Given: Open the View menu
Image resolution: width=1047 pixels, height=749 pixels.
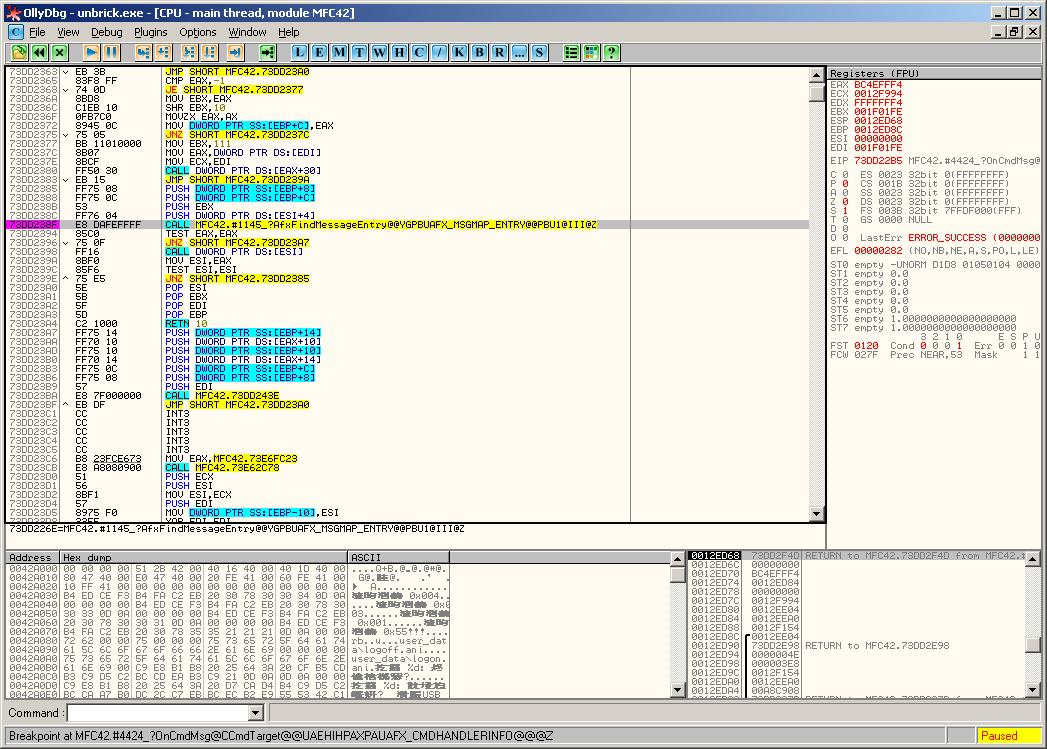Looking at the screenshot, I should coord(68,31).
